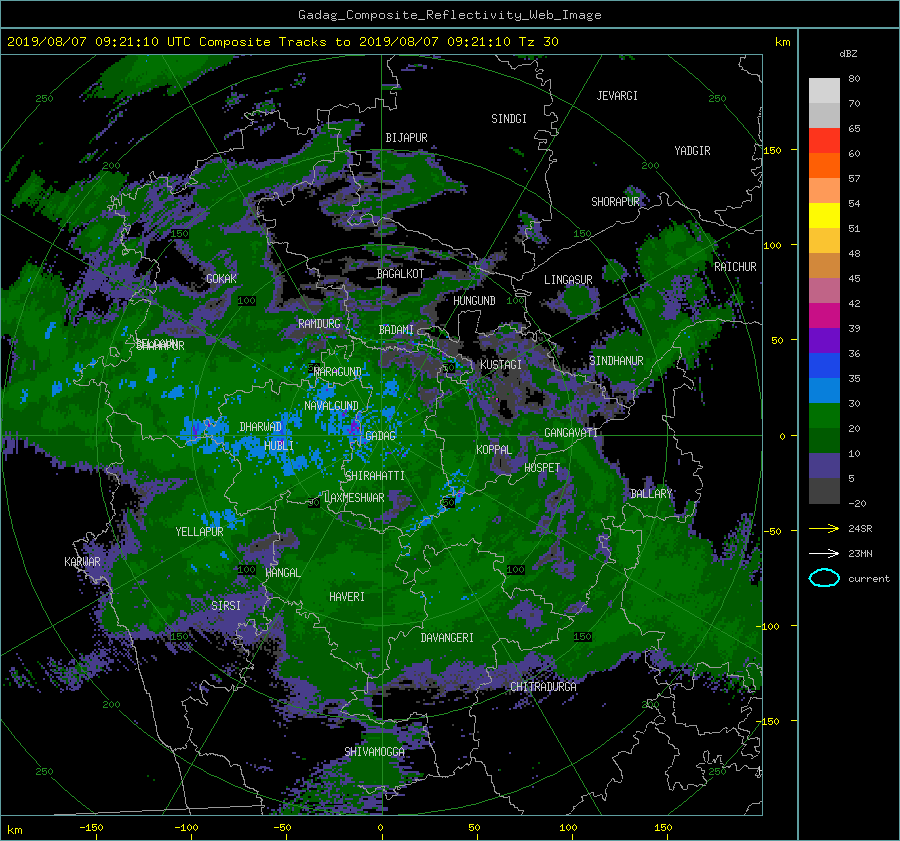Click the 'km' label at top-right header

pyautogui.click(x=782, y=42)
